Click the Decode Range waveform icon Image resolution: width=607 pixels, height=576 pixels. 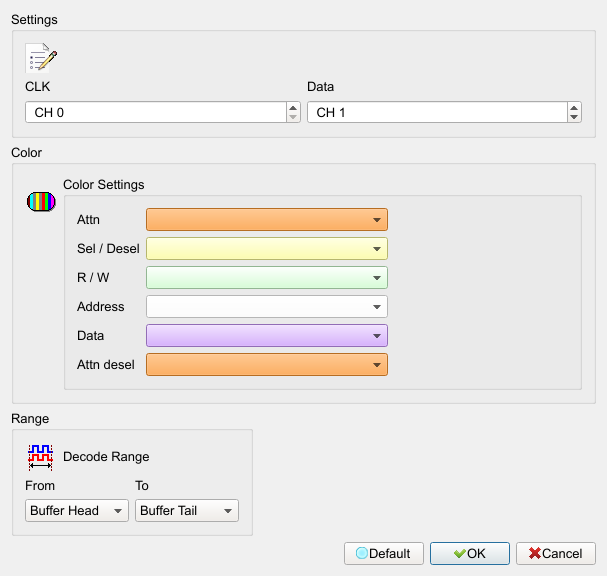pyautogui.click(x=40, y=458)
